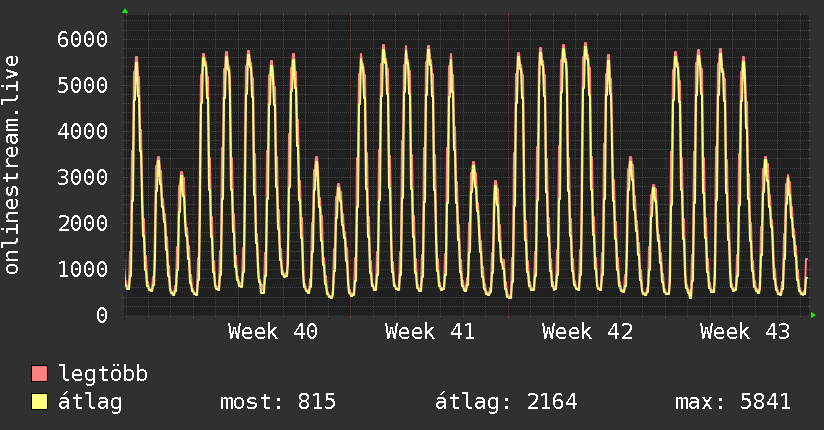The width and height of the screenshot is (824, 430).
Task: Click the yellow átlag legend swatch
Action: point(39,402)
